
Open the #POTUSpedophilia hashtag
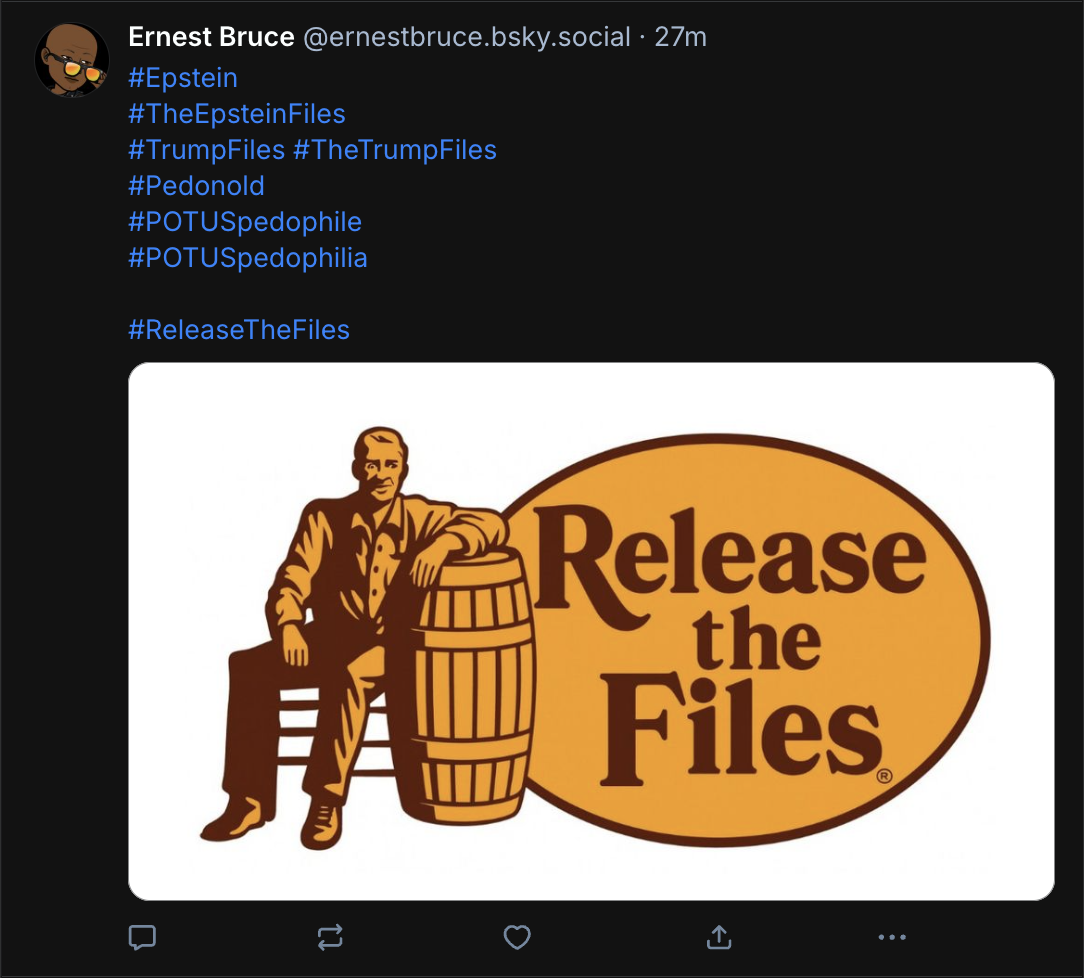(x=248, y=258)
